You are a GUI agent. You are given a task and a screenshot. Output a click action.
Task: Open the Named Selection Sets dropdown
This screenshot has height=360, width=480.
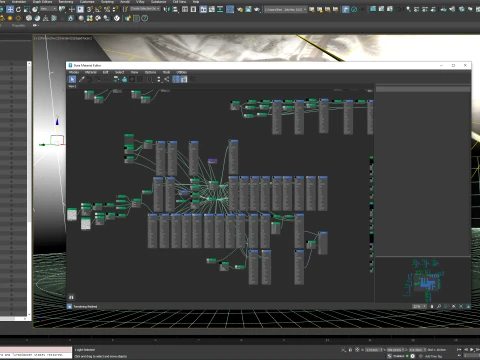coord(145,9)
